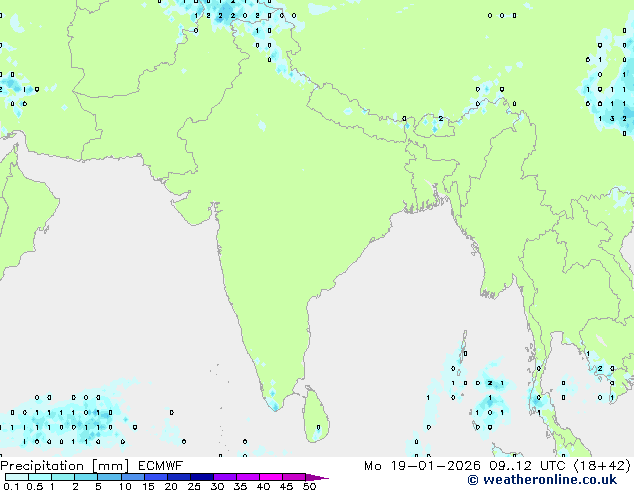Click the legend value "15"
This screenshot has width=634, height=490.
[x=148, y=486]
